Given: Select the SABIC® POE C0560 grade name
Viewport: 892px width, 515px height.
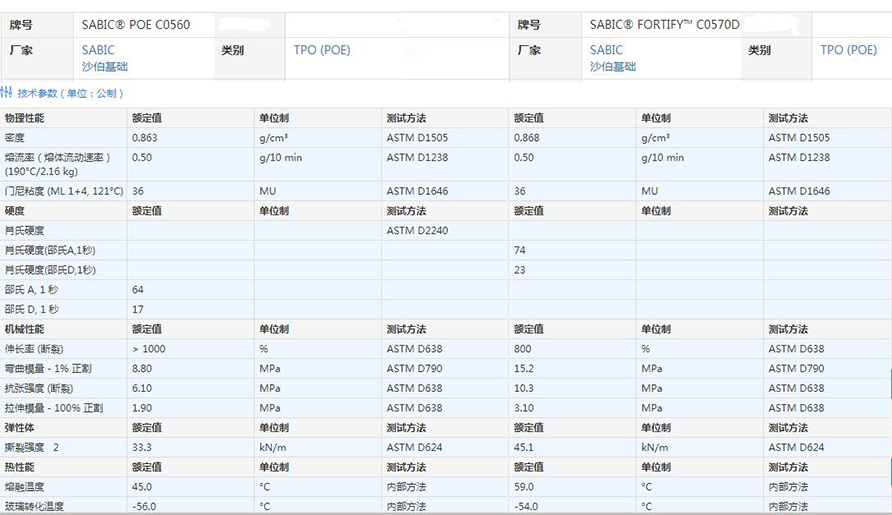Looking at the screenshot, I should 135,24.
